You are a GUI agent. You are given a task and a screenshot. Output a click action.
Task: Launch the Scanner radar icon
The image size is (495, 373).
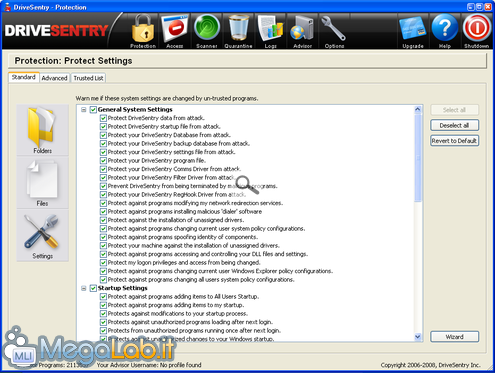pyautogui.click(x=207, y=31)
